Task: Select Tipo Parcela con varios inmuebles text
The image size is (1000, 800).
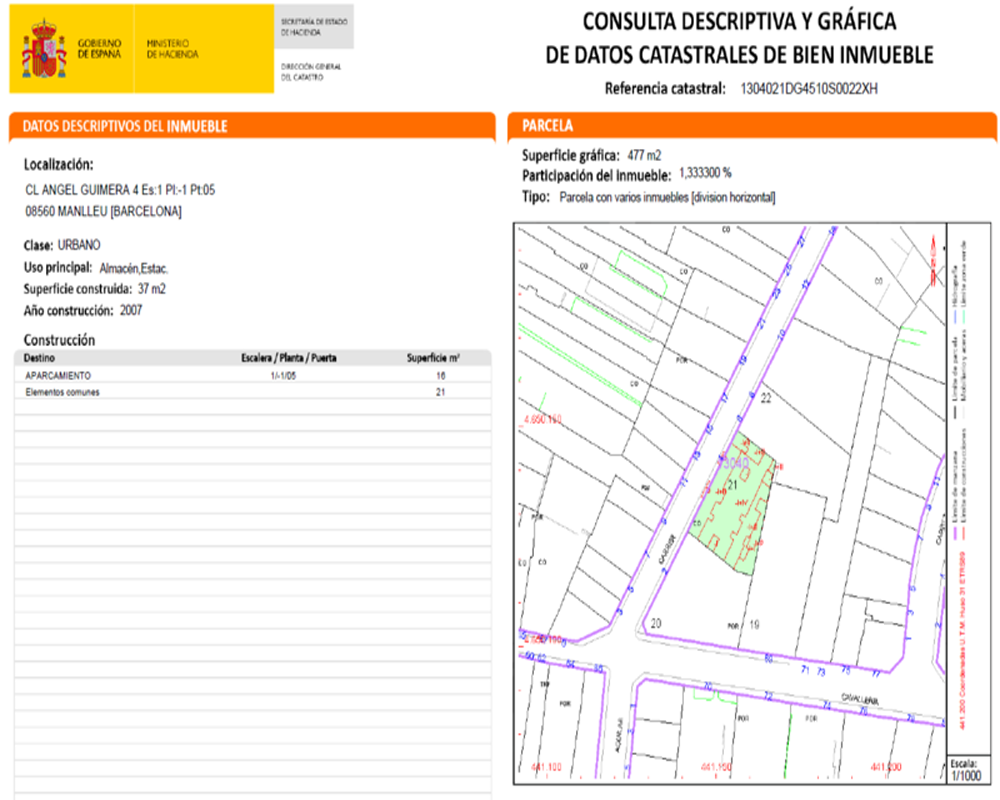Action: (x=667, y=197)
